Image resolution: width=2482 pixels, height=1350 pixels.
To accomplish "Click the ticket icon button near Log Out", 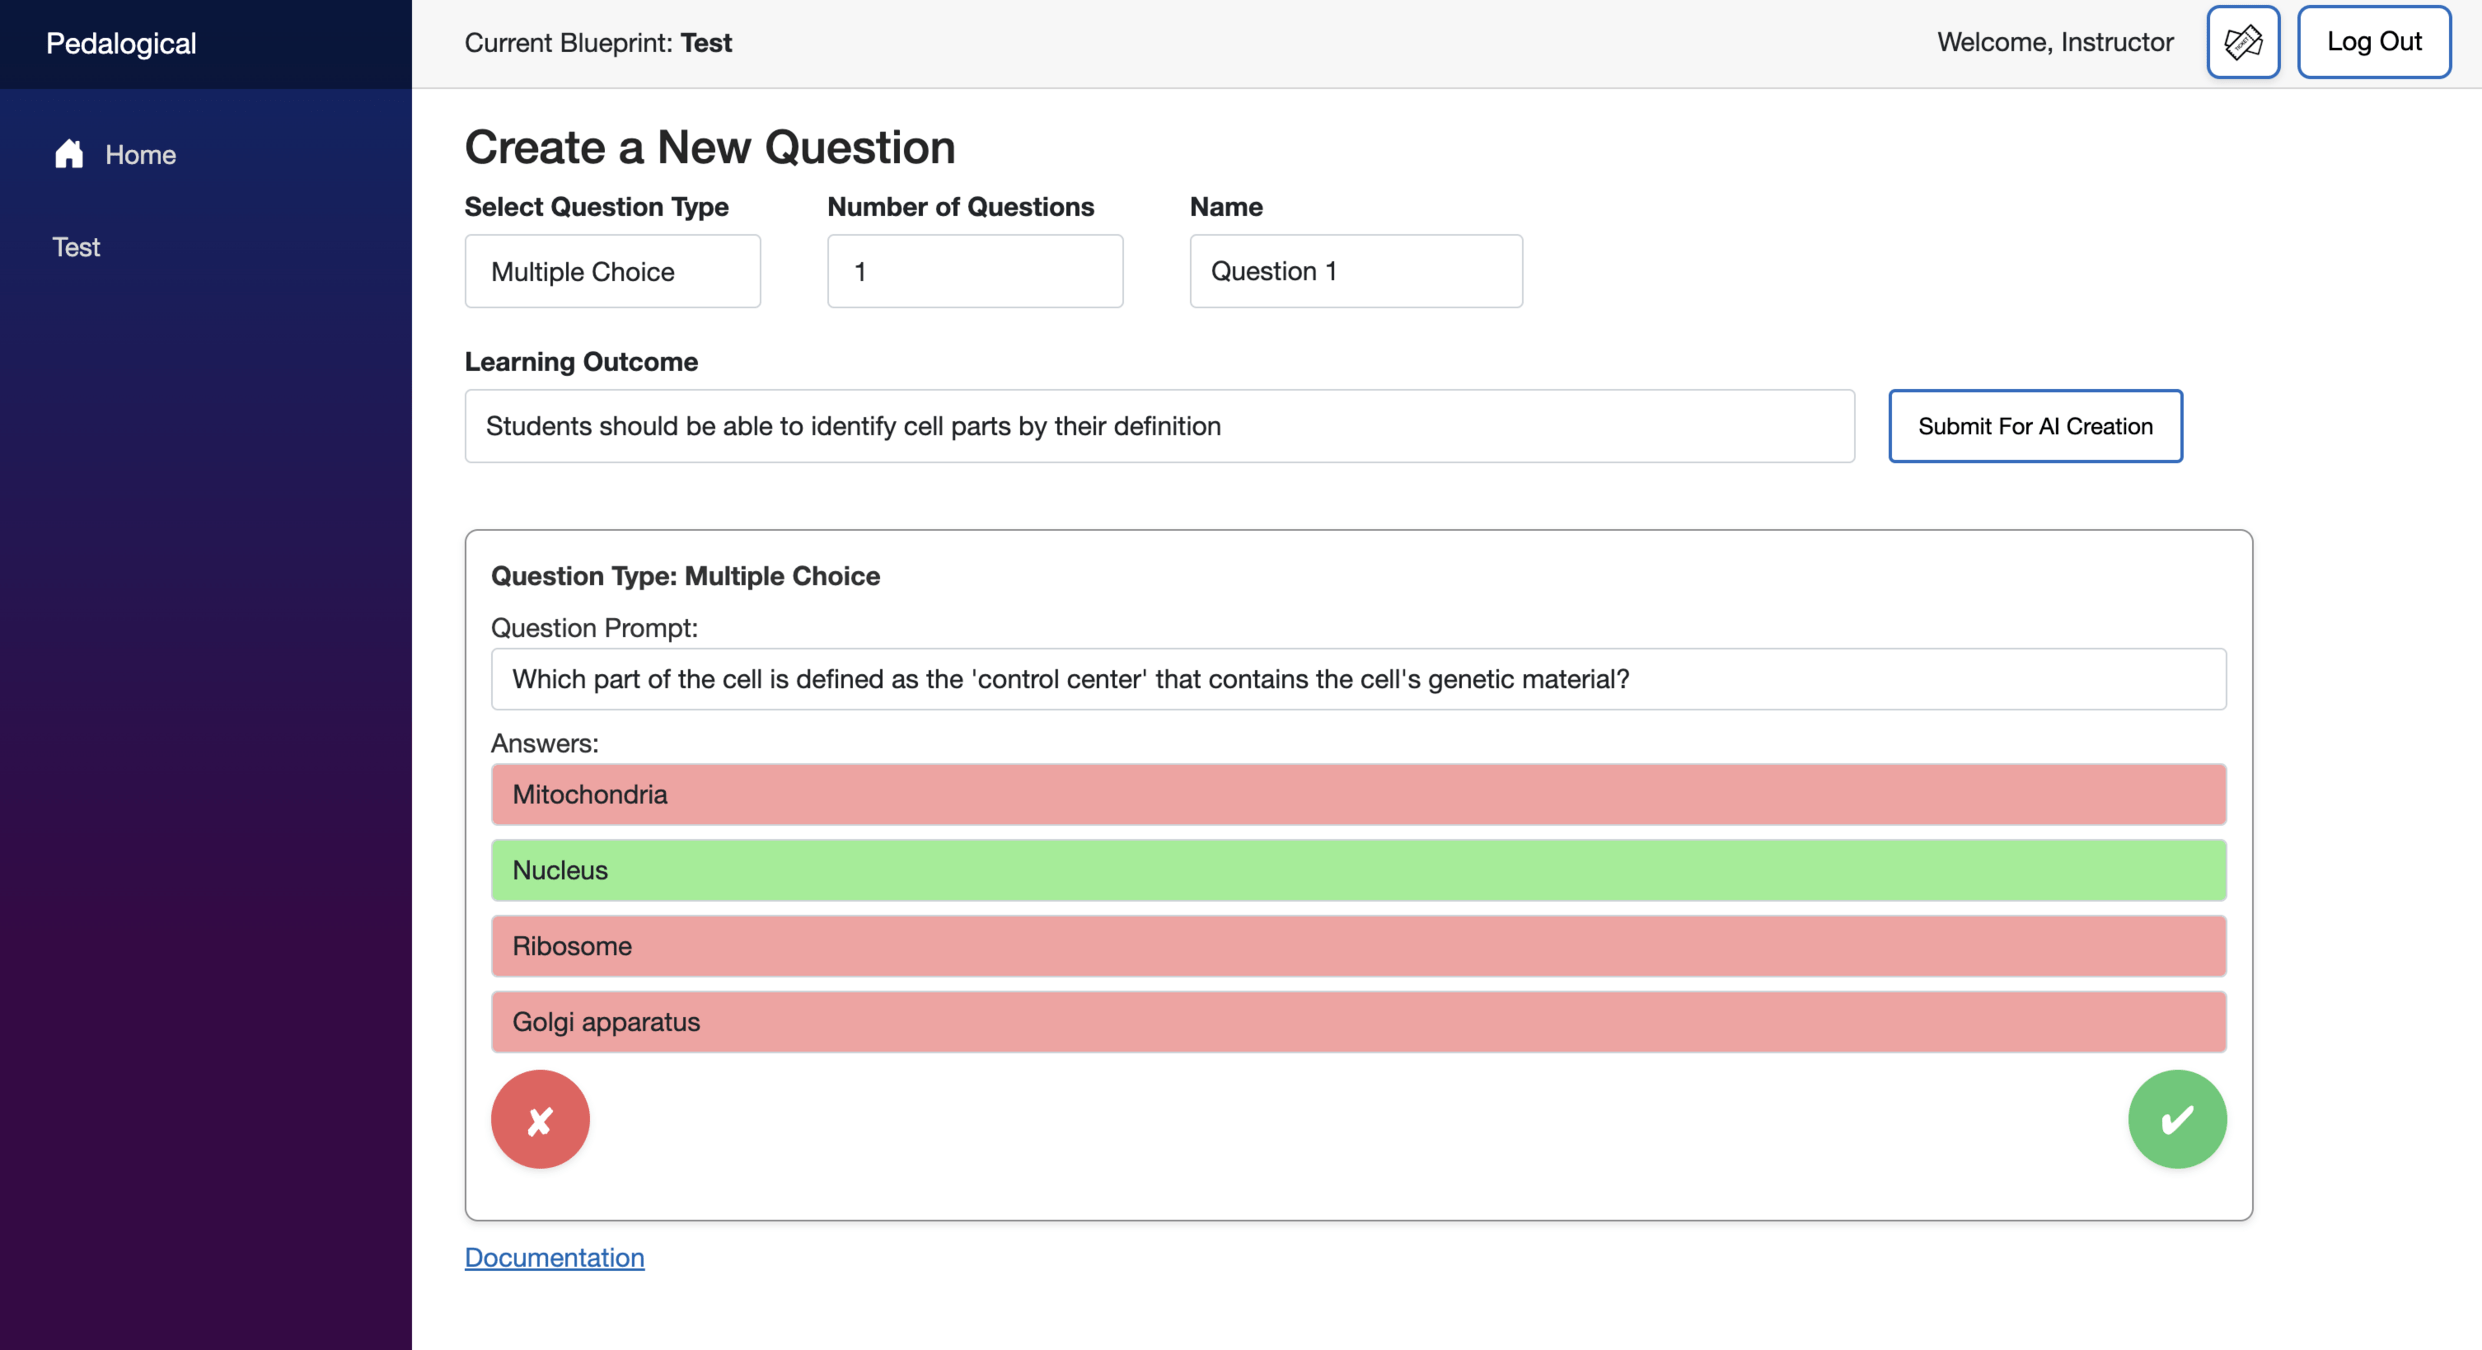I will click(x=2243, y=42).
